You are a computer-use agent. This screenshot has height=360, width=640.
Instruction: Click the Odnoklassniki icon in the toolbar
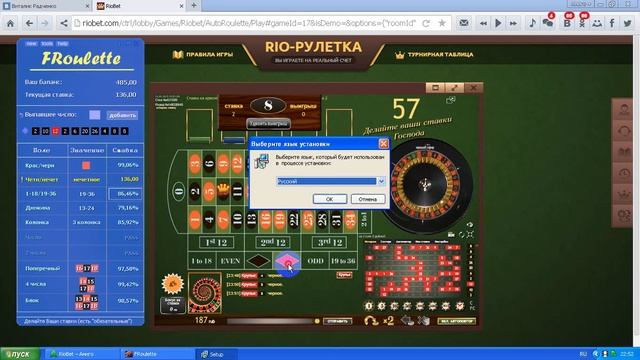(582, 23)
